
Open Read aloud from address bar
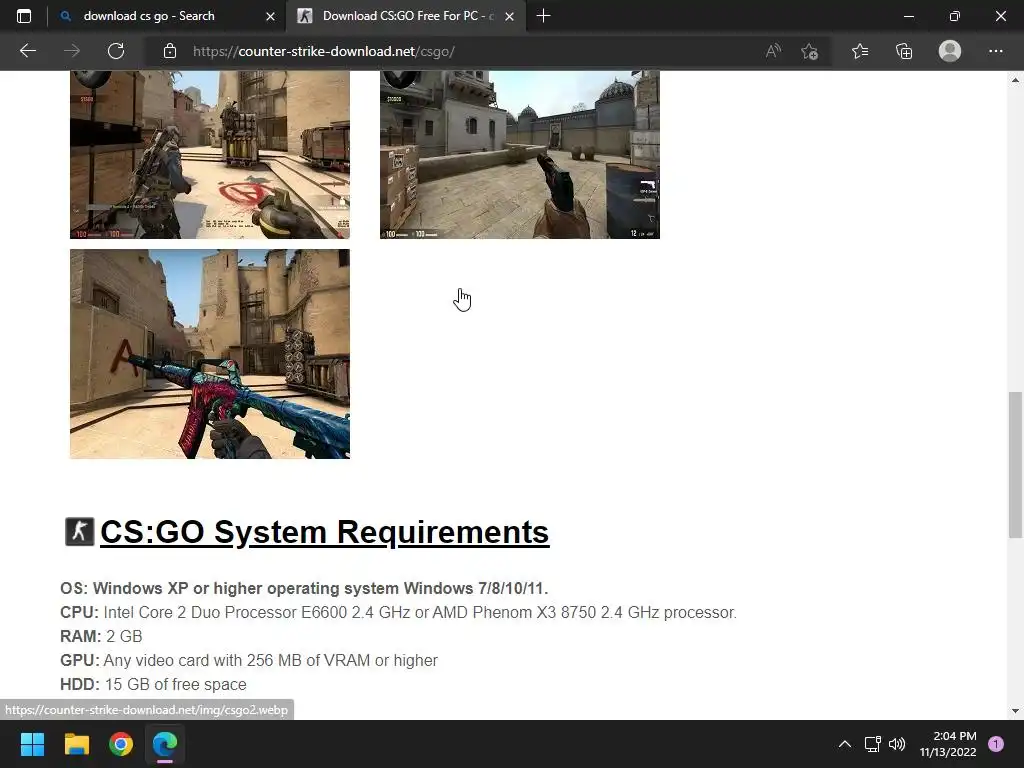point(773,51)
